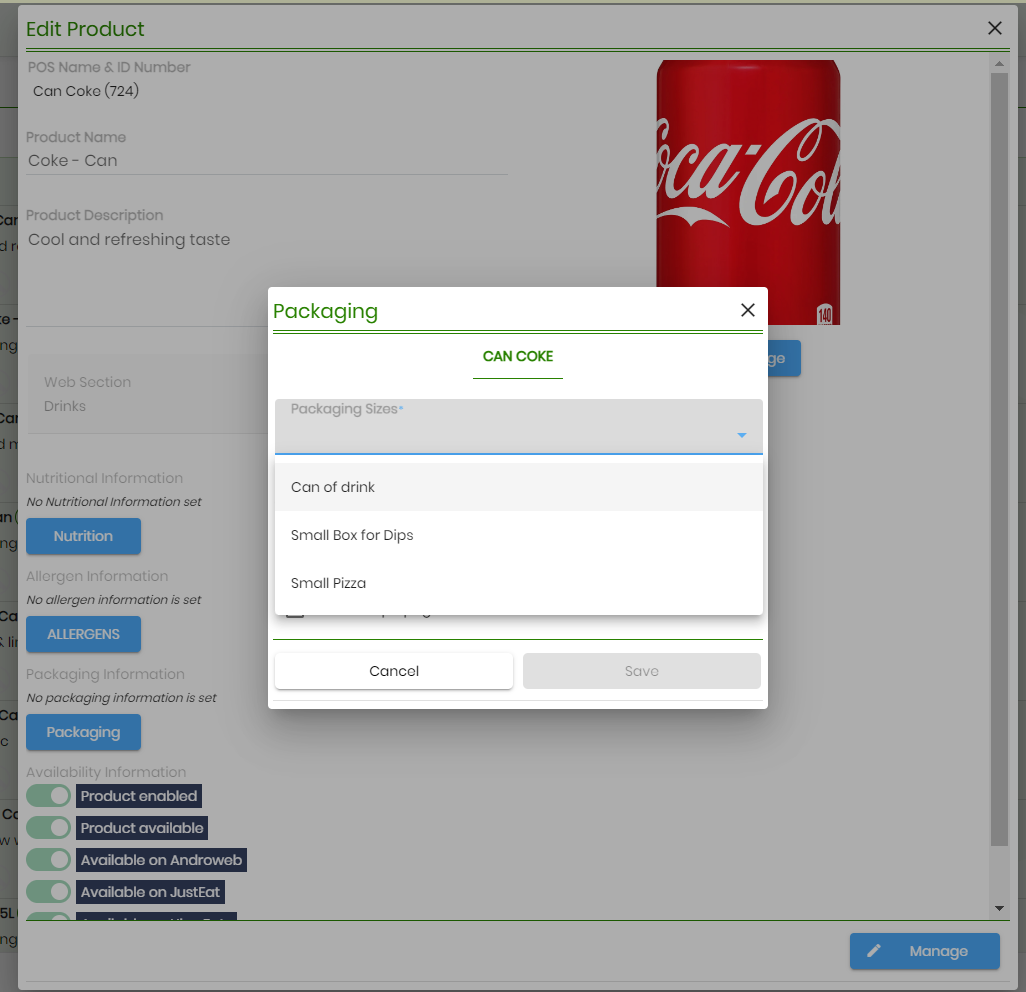Switch to the CAN COKE tab
The image size is (1026, 992).
[518, 357]
